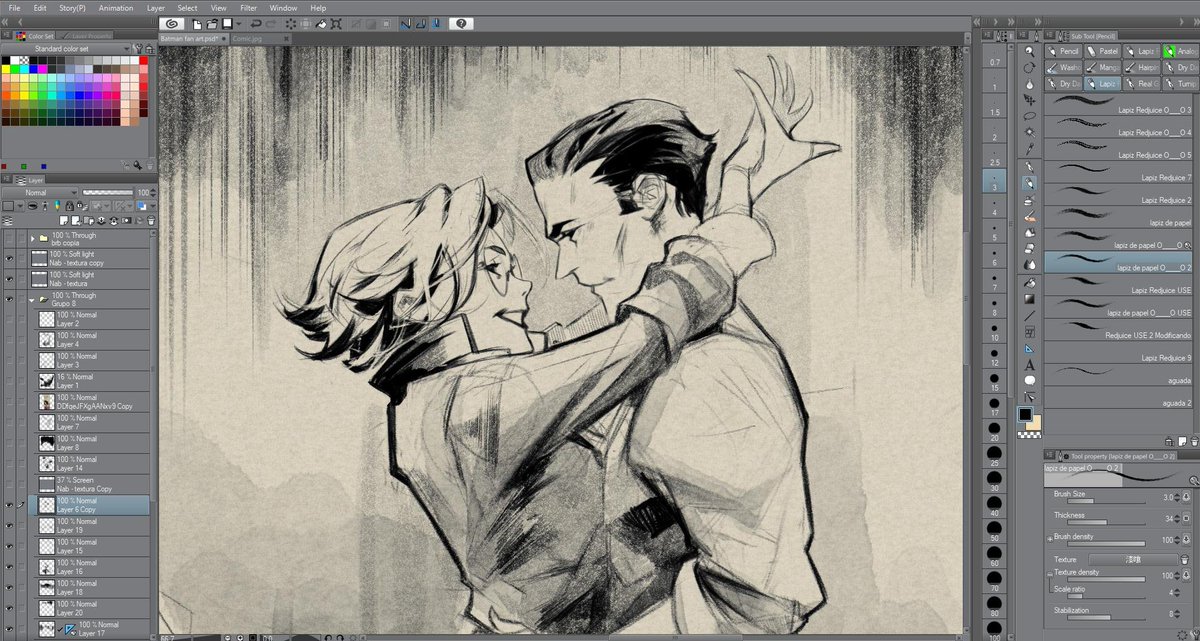Viewport: 1200px width, 641px height.
Task: Open the File menu
Action: click(14, 7)
